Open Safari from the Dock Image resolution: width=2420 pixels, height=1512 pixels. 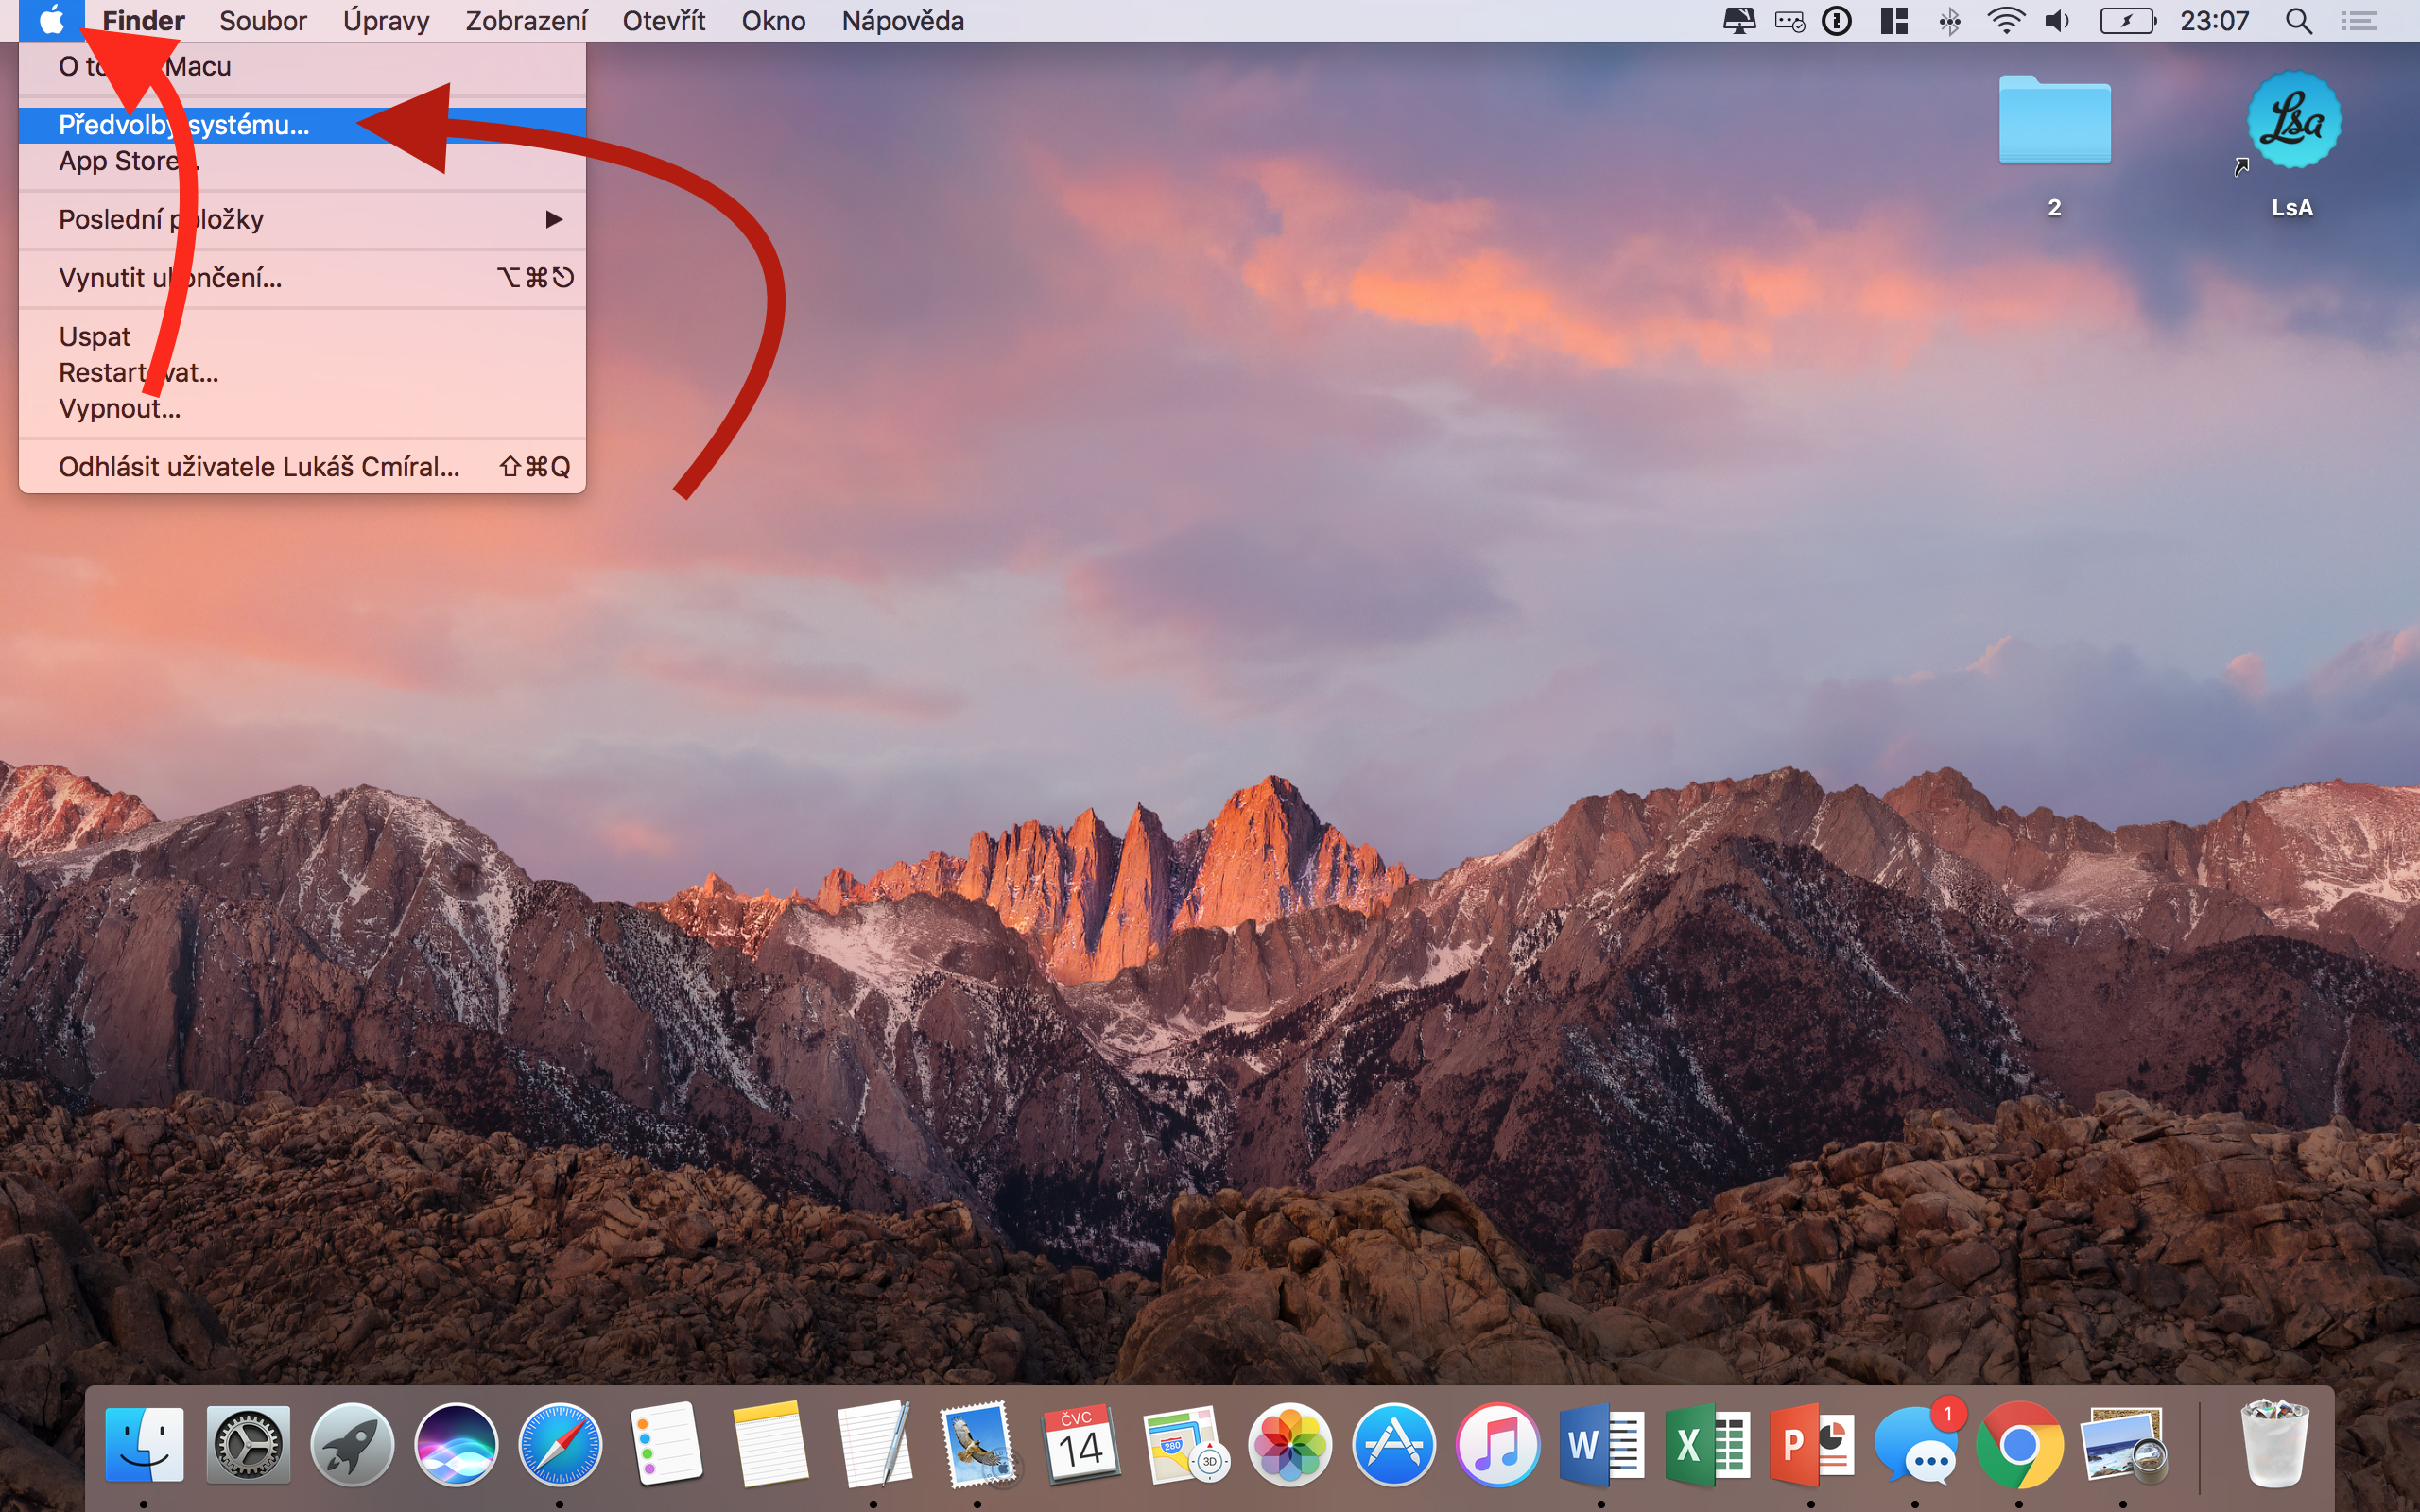(x=560, y=1445)
